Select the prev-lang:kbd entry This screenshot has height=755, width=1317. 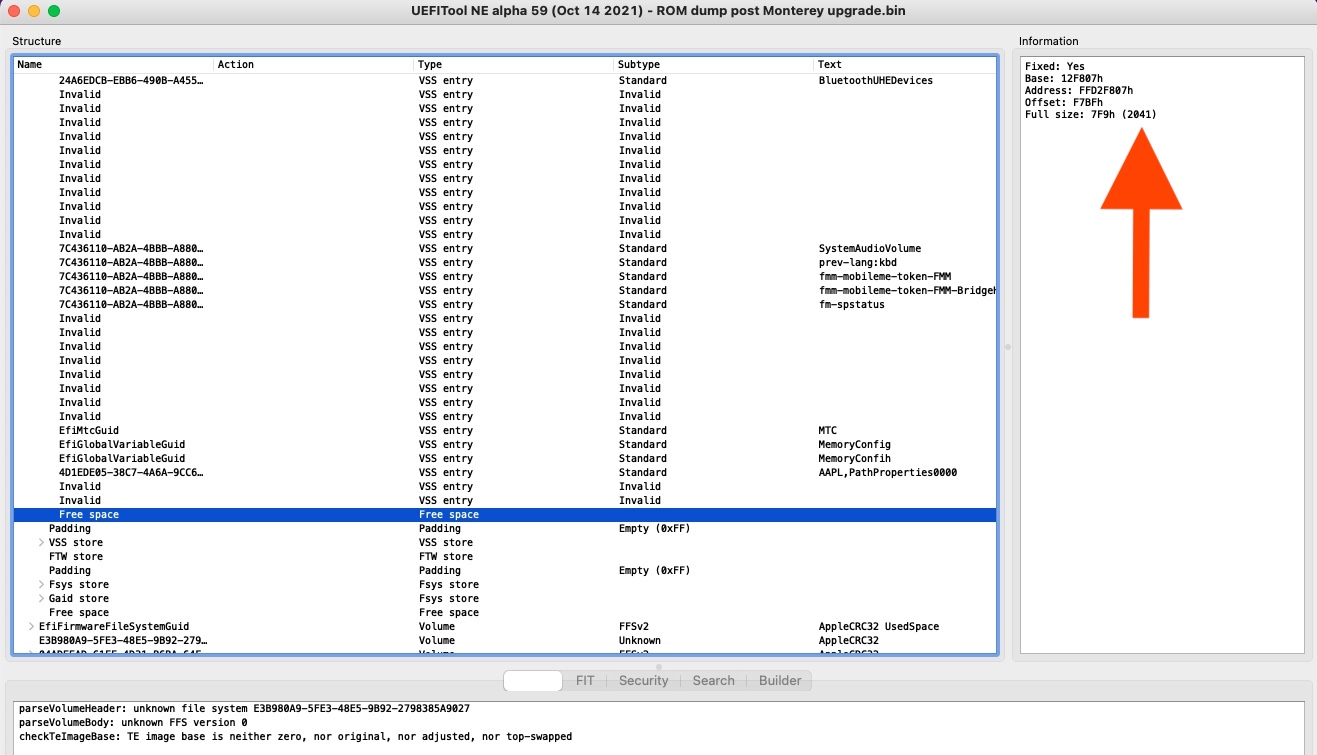(x=857, y=262)
